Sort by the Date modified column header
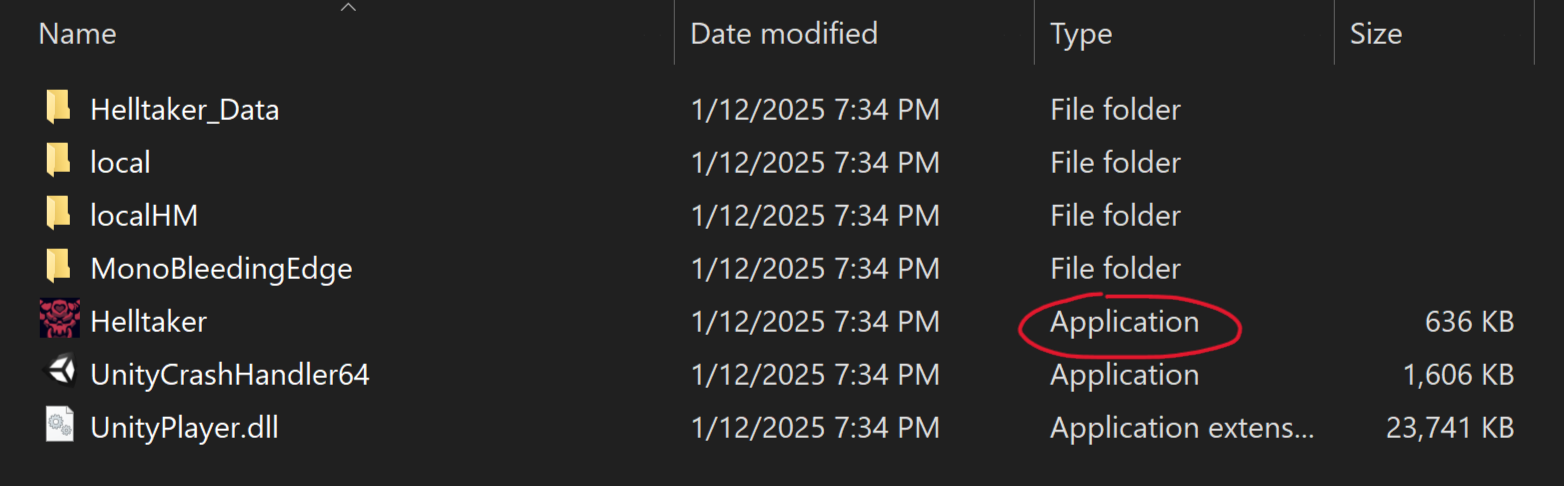This screenshot has height=486, width=1564. 784,34
